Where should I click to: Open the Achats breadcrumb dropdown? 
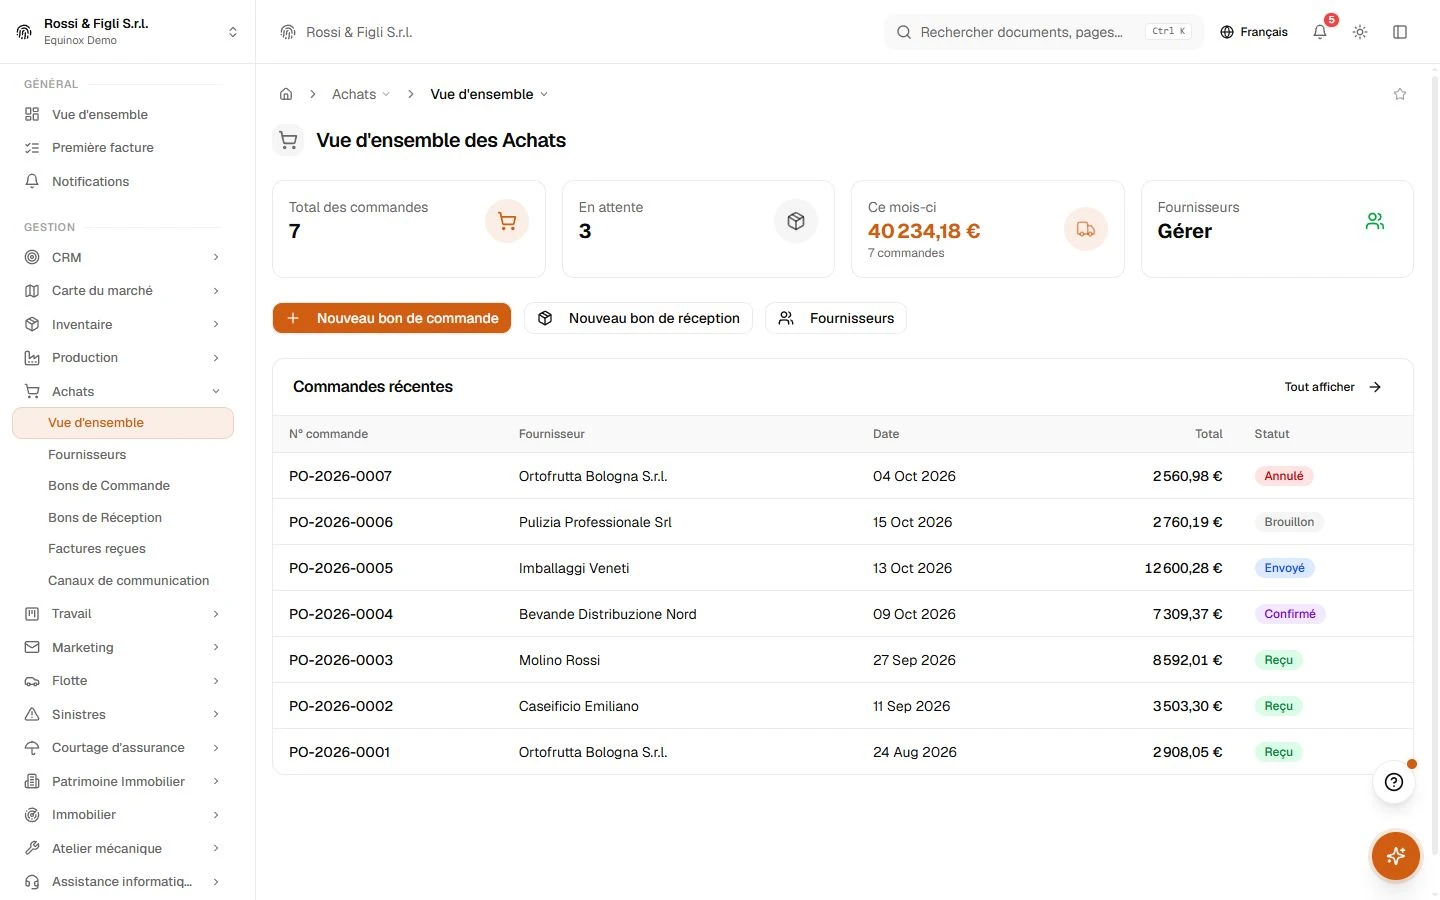[361, 94]
